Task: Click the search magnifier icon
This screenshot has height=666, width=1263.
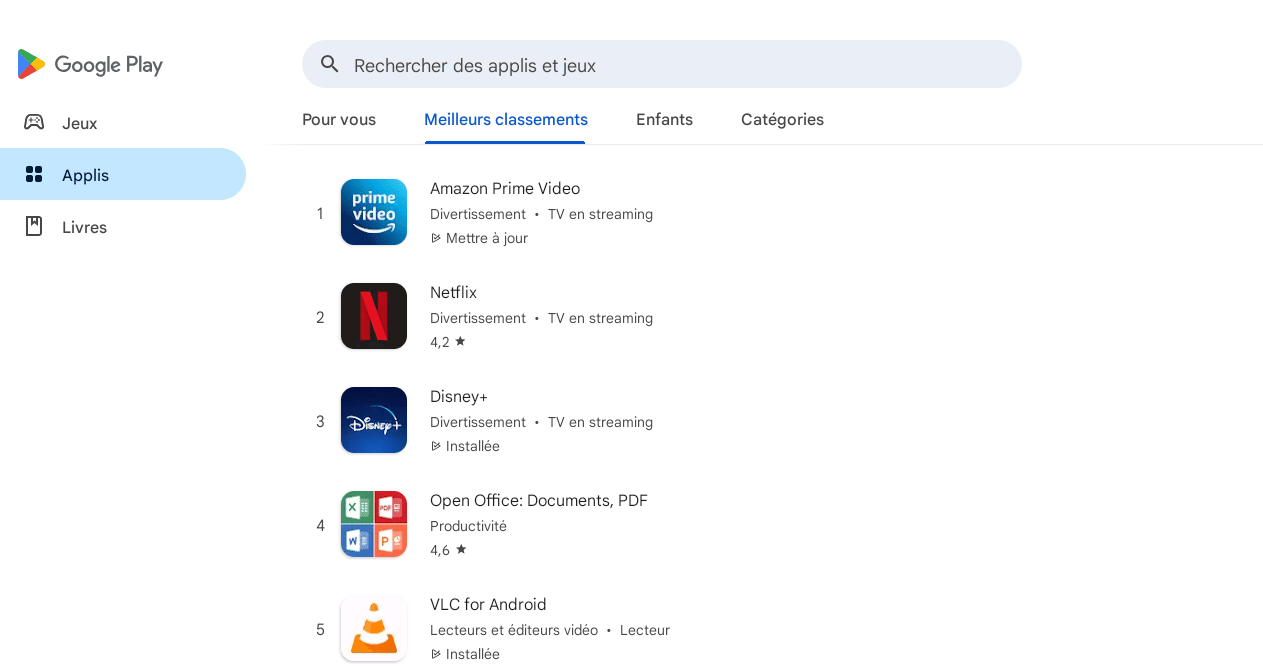Action: pyautogui.click(x=330, y=64)
